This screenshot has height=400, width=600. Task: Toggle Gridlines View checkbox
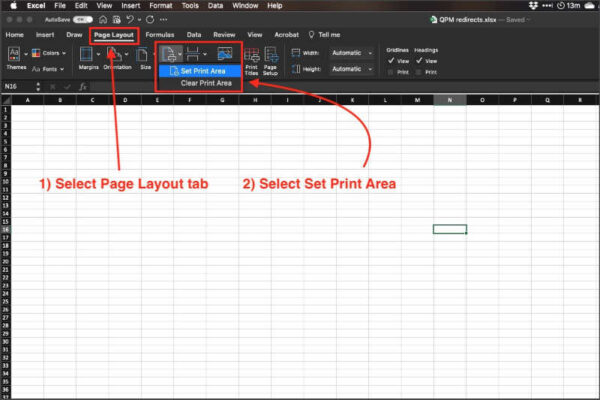(391, 60)
